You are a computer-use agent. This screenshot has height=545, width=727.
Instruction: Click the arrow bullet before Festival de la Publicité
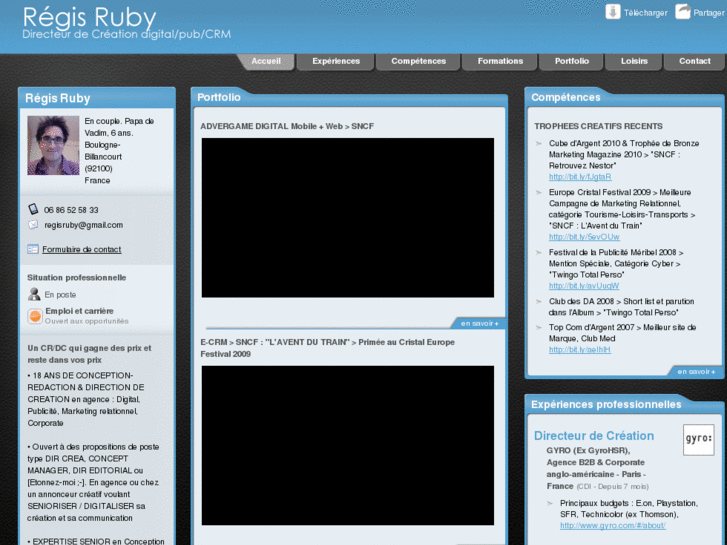[539, 252]
